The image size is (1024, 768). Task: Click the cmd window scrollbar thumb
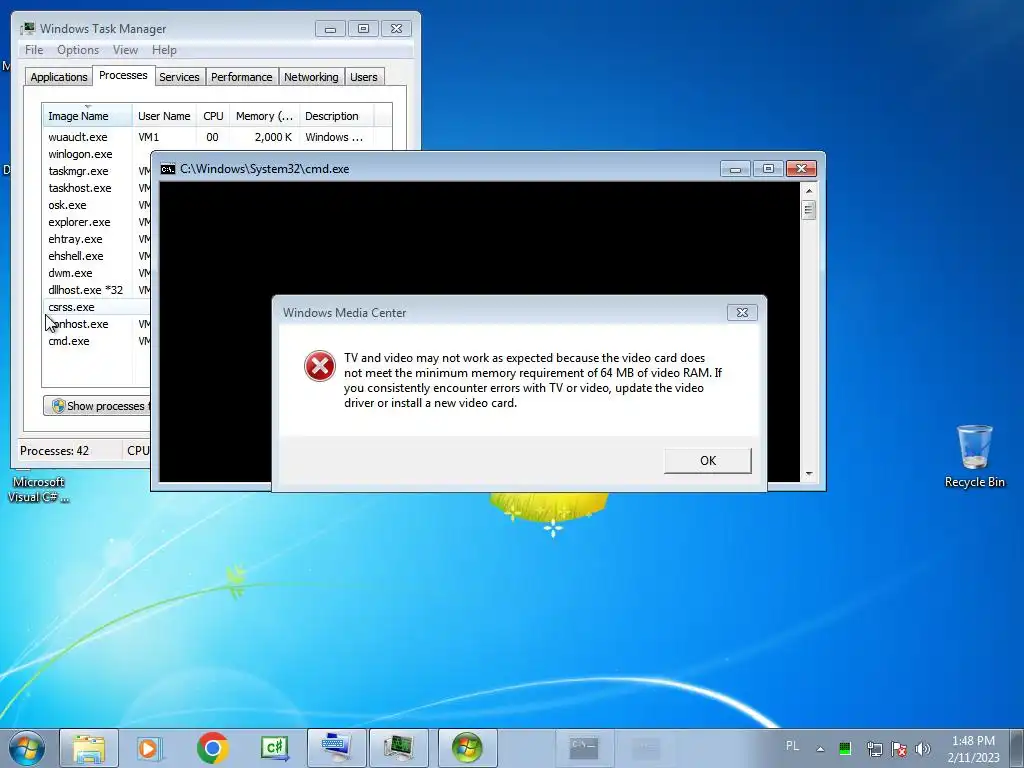(x=808, y=210)
